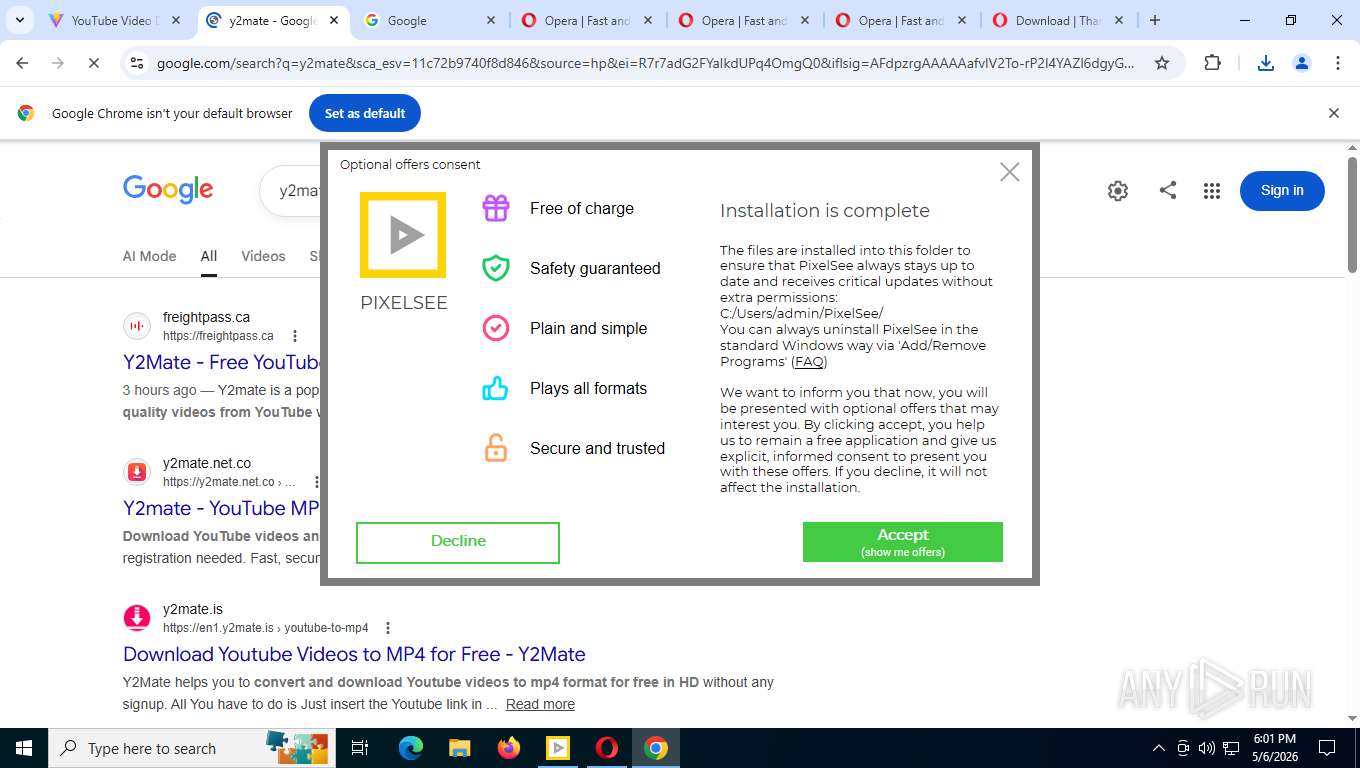Viewport: 1360px width, 768px height.
Task: Bookmark this page with the star
Action: click(x=1162, y=63)
